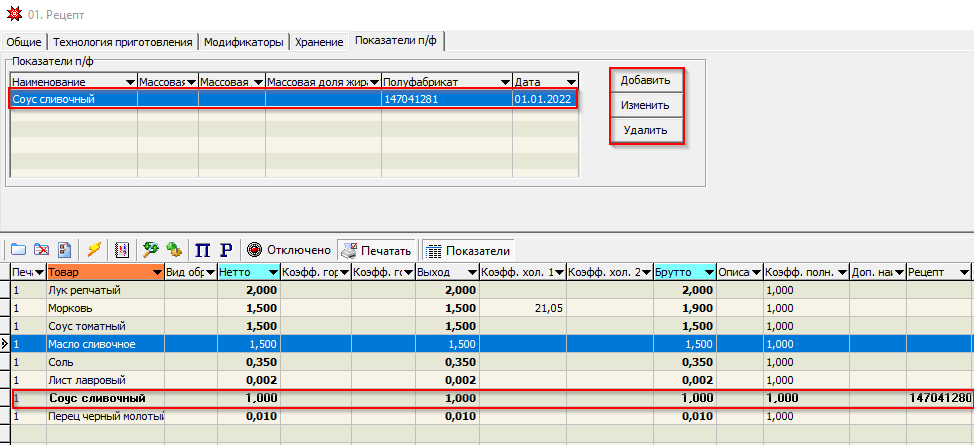Click the folder icon with red cross
974x445 pixels.
(41, 250)
